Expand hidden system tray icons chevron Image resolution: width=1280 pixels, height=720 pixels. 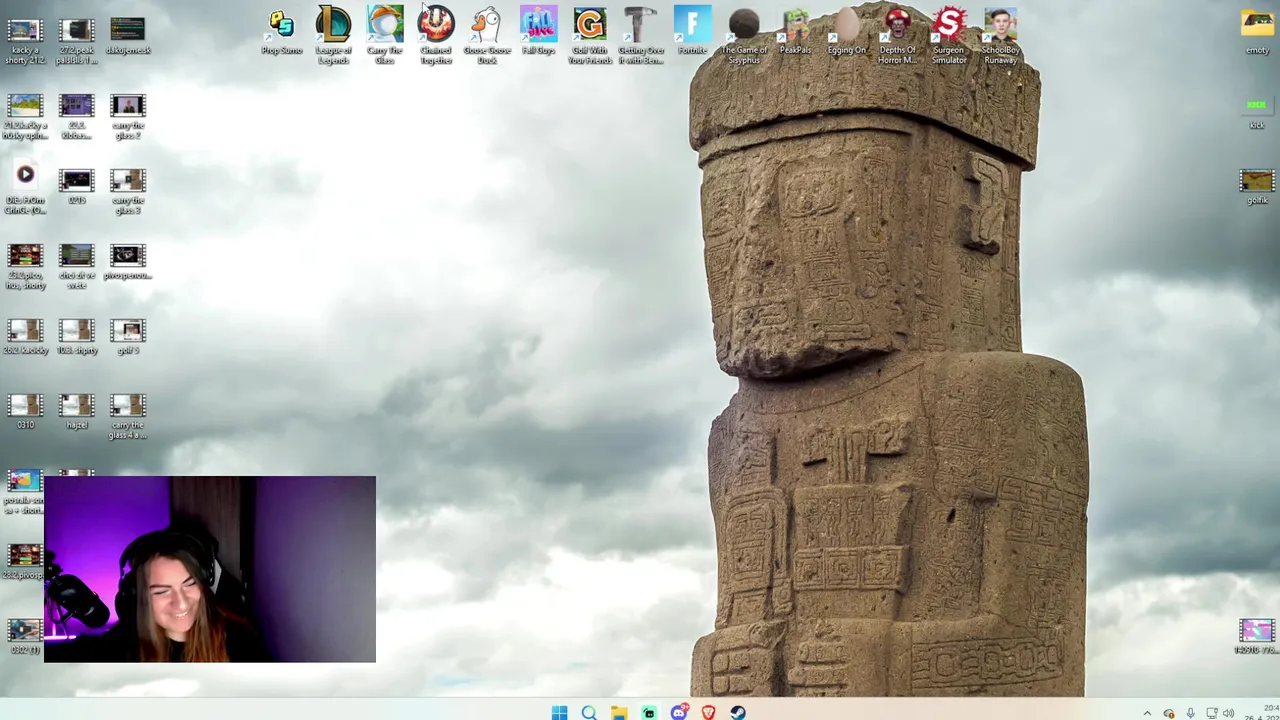point(1147,713)
